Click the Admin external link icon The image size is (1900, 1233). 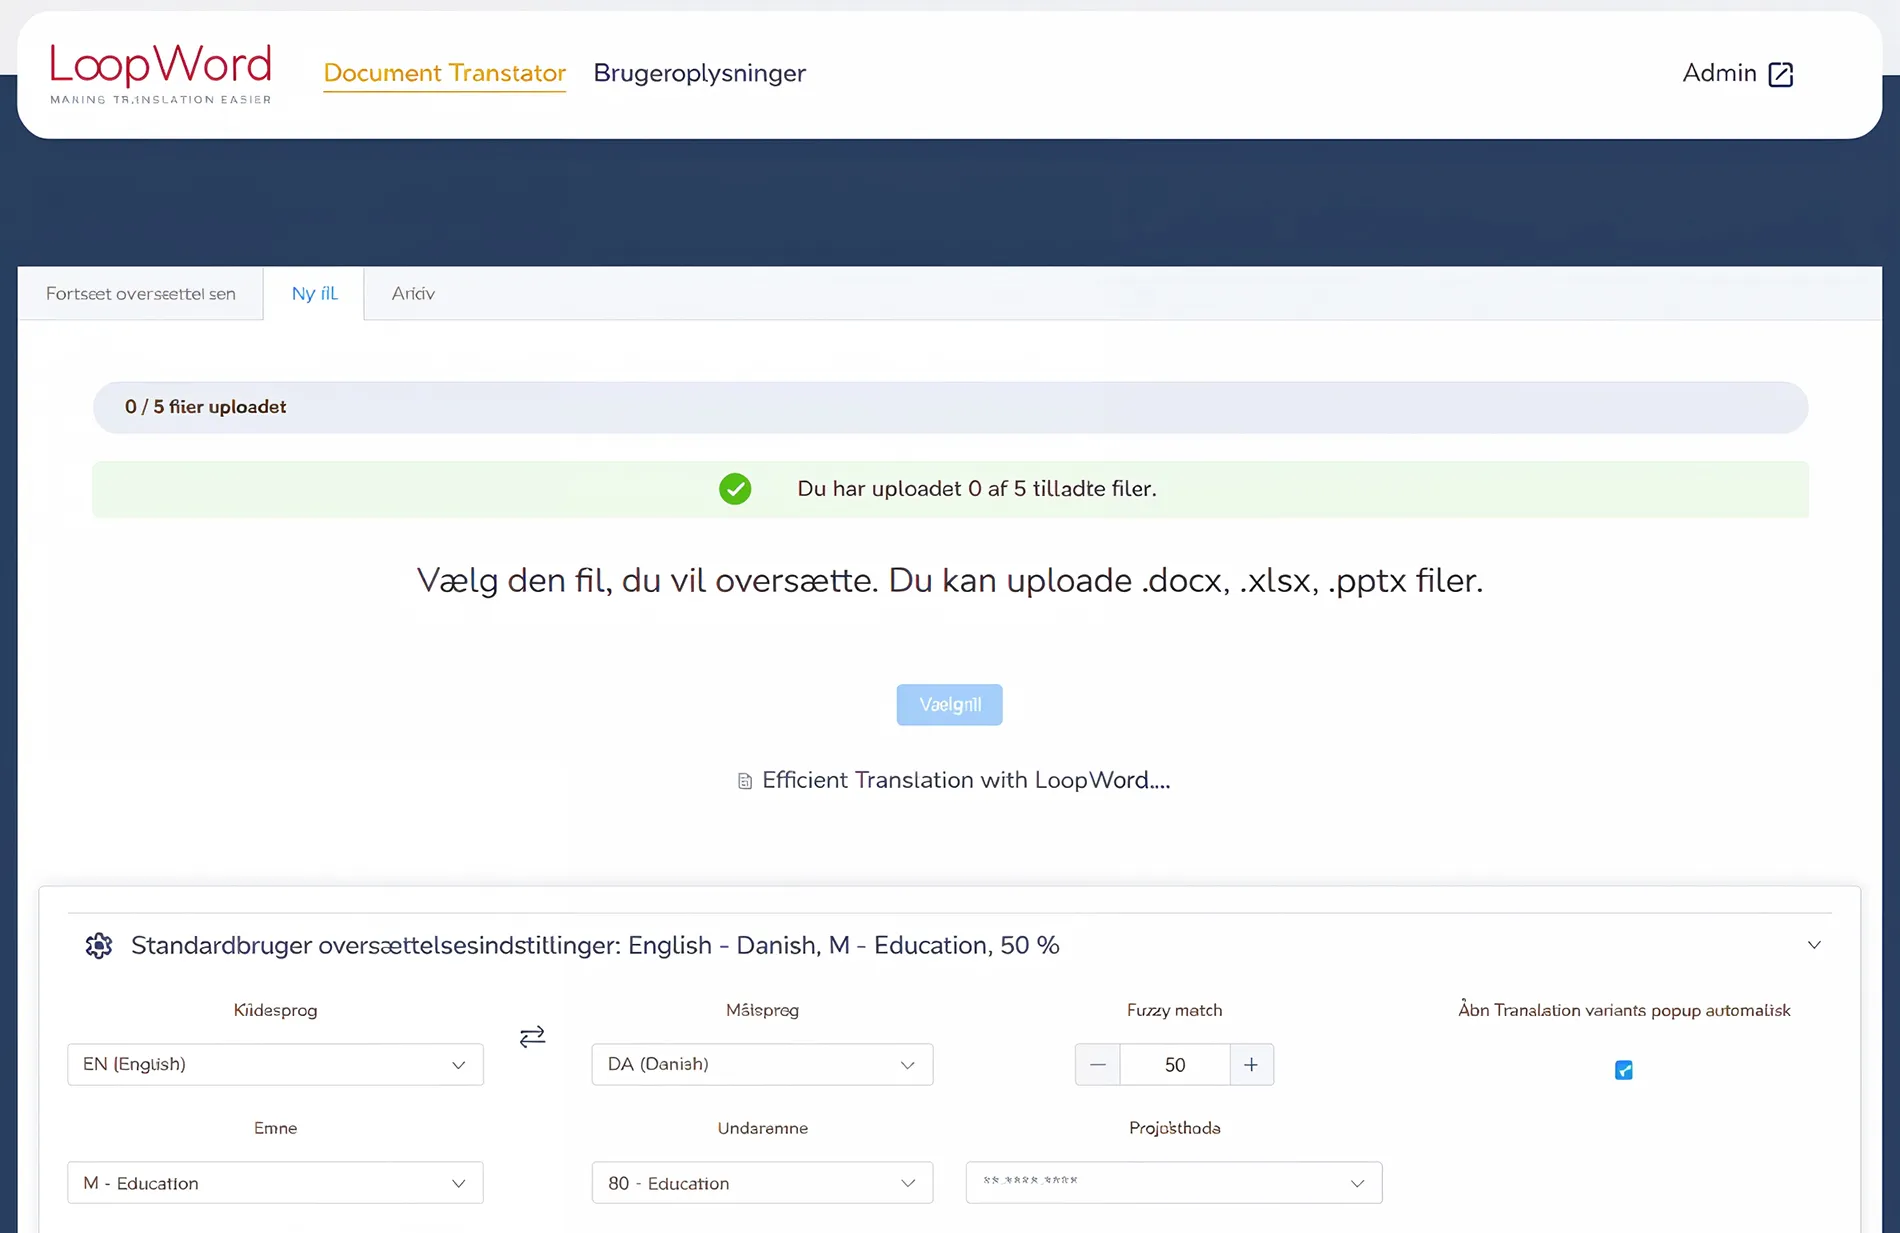pyautogui.click(x=1780, y=75)
